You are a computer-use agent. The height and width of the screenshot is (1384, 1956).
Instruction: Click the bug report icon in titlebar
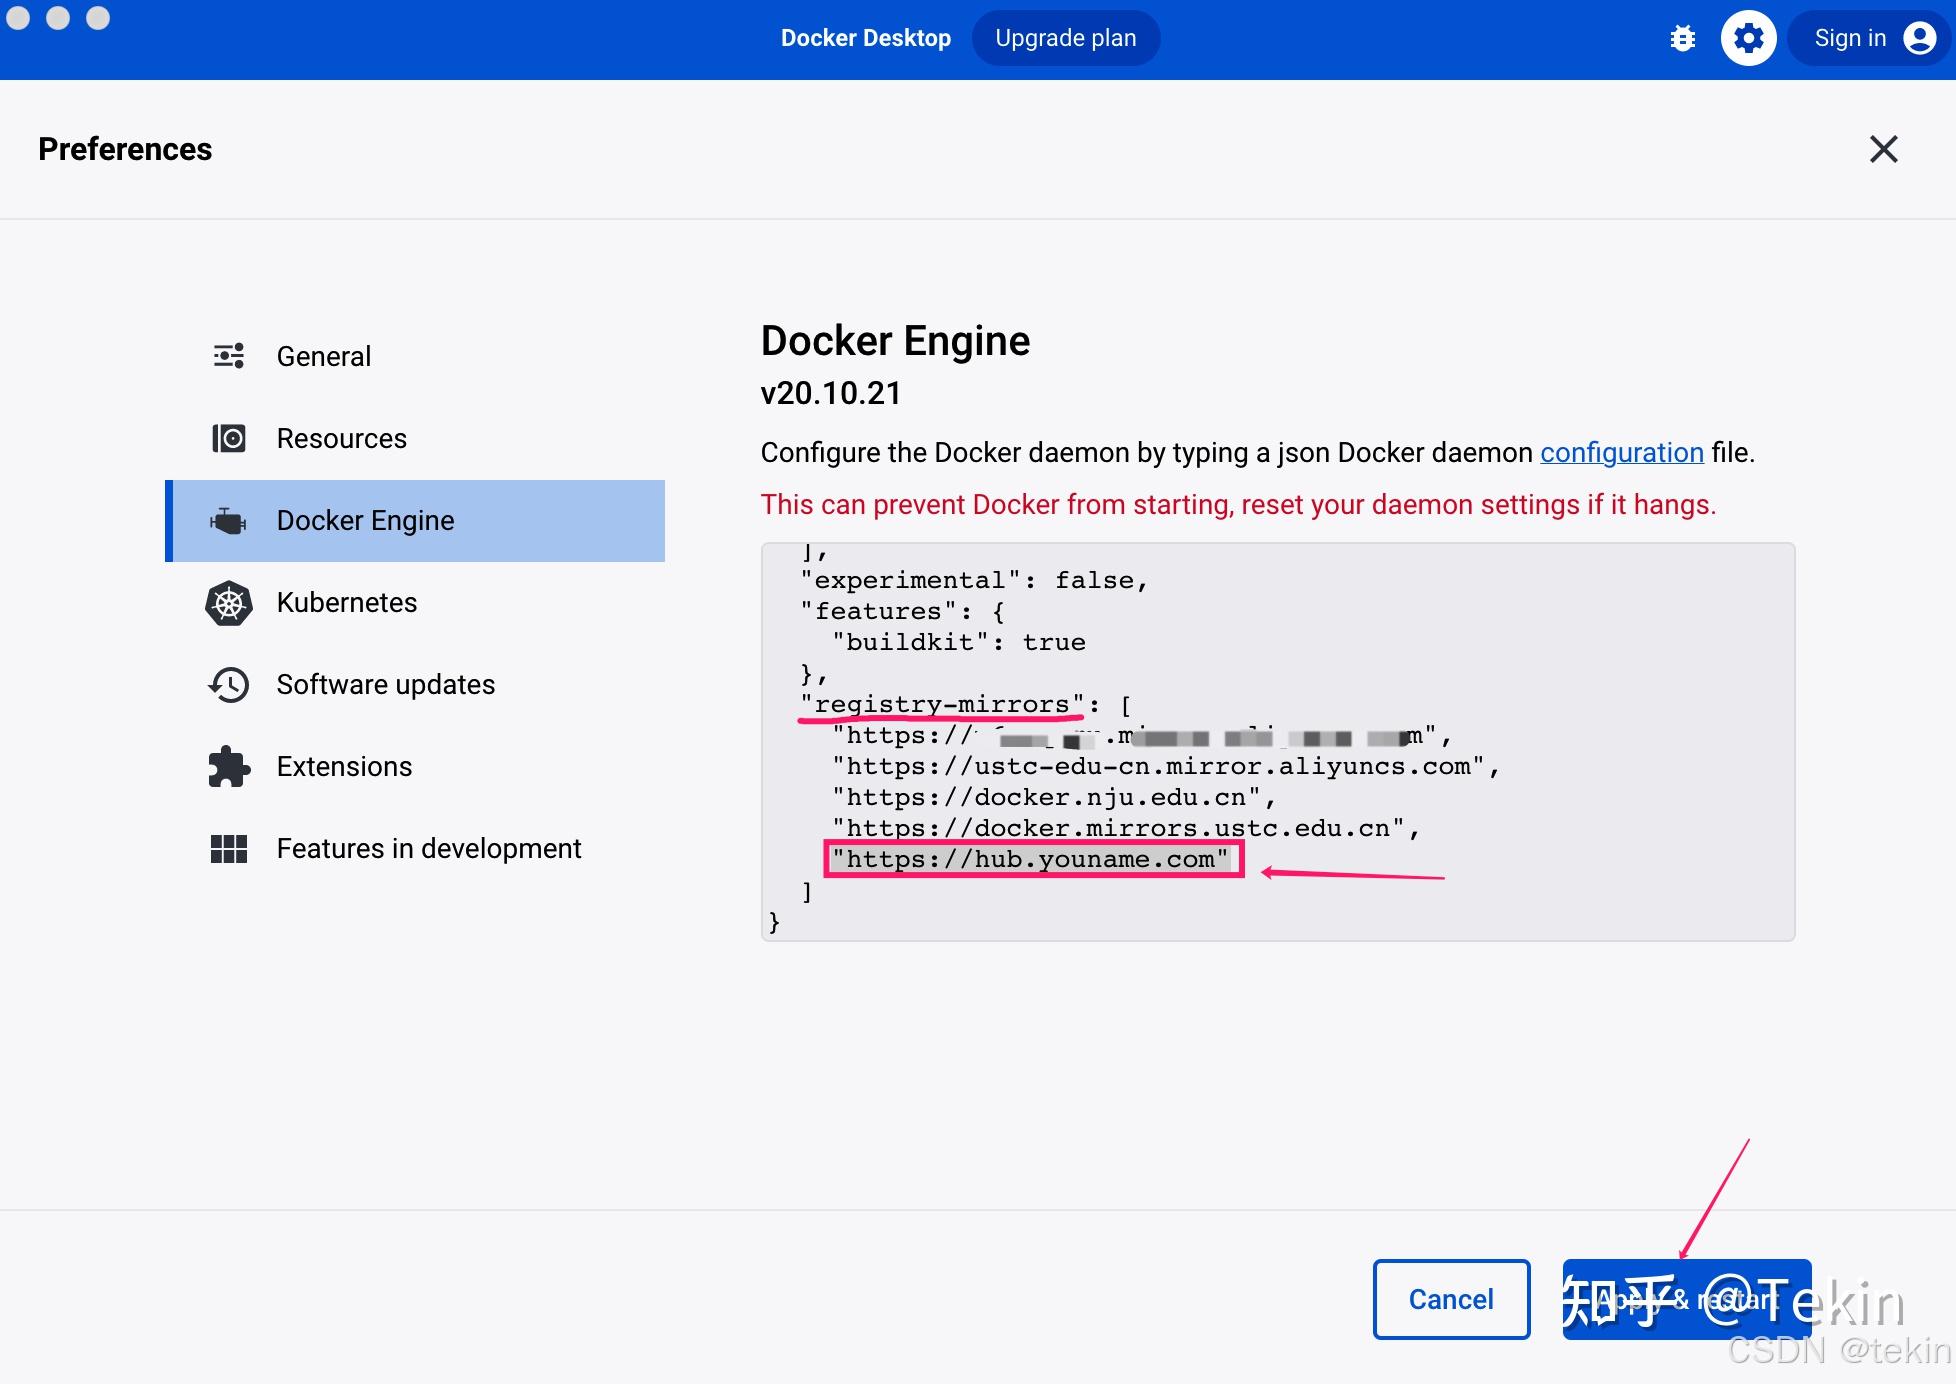(1683, 37)
